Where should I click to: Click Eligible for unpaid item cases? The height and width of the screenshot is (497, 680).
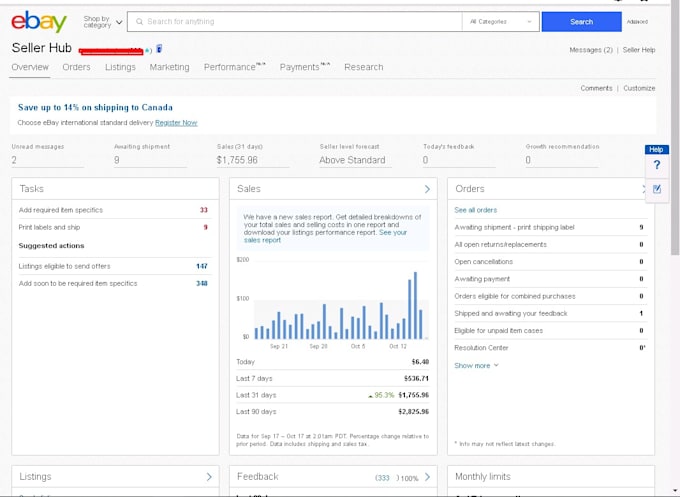pyautogui.click(x=549, y=330)
